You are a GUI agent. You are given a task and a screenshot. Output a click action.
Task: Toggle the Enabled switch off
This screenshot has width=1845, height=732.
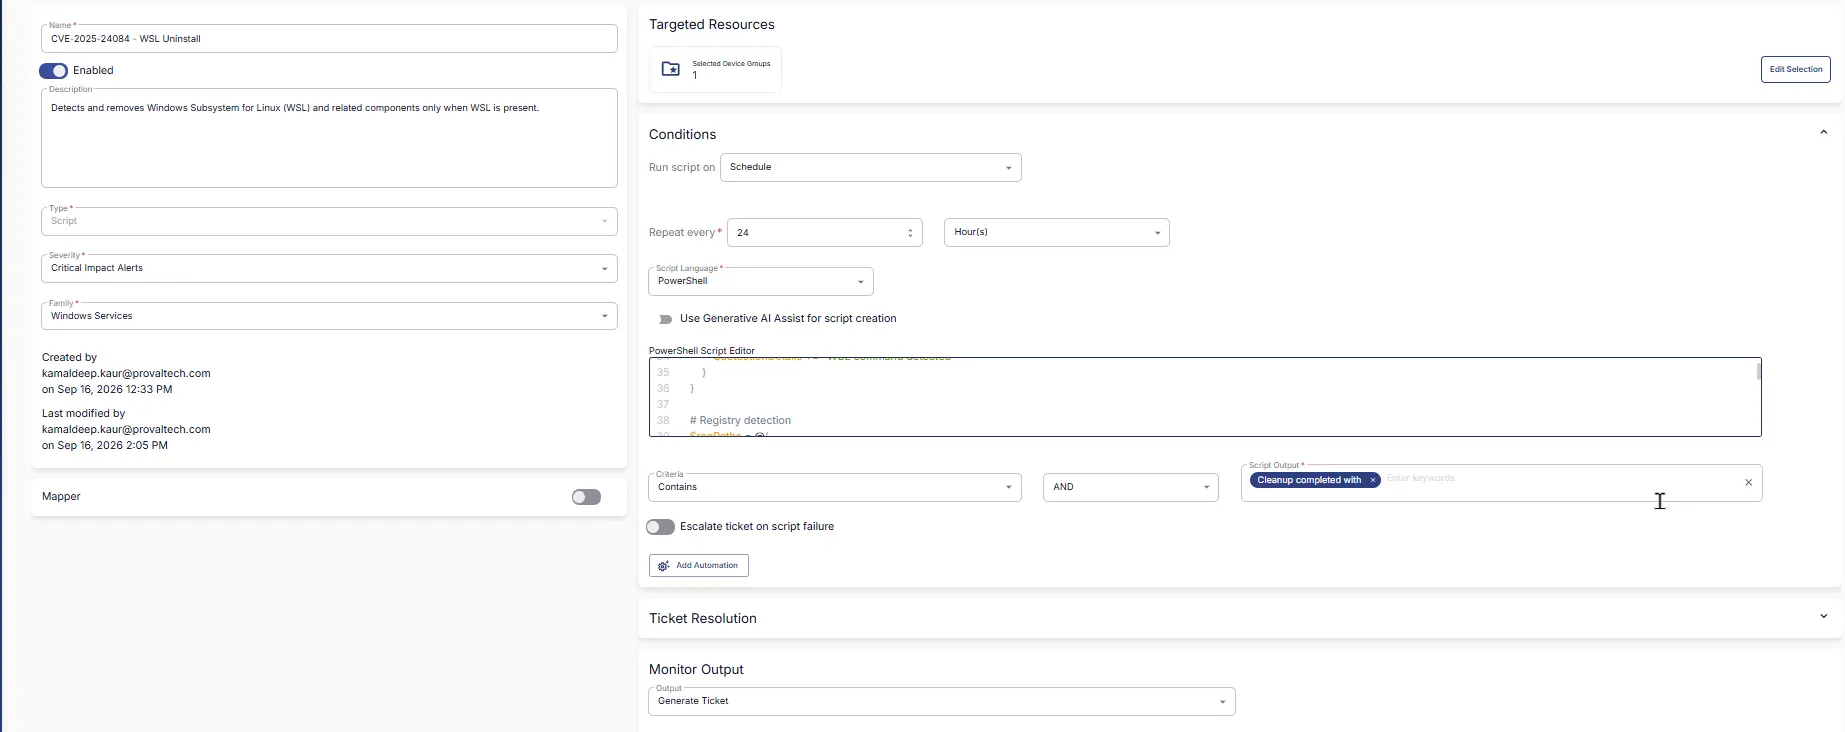pyautogui.click(x=53, y=71)
